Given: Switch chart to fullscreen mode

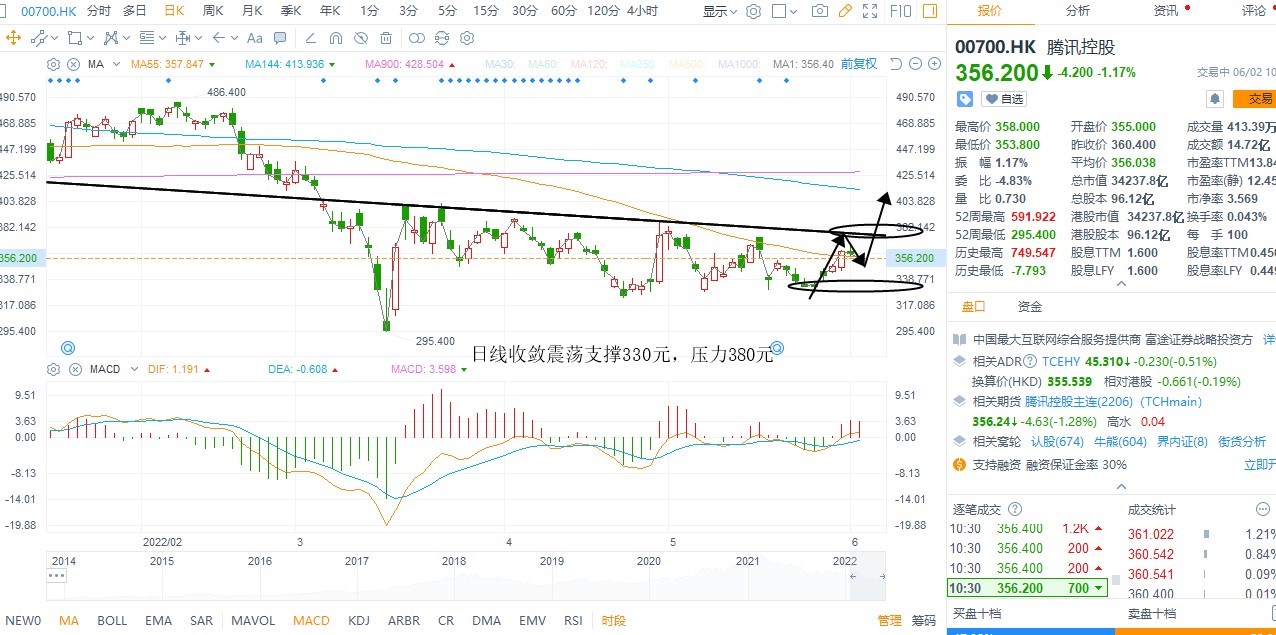Looking at the screenshot, I should pos(870,11).
